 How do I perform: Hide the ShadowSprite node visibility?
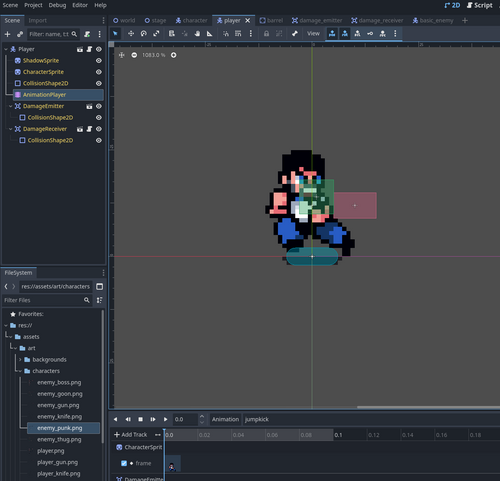point(99,61)
